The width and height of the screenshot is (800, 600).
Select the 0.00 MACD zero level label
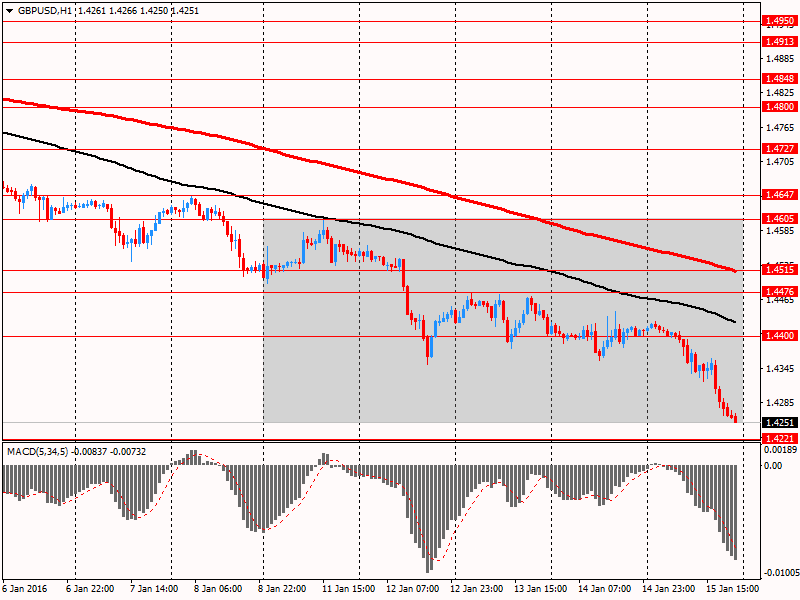point(773,465)
